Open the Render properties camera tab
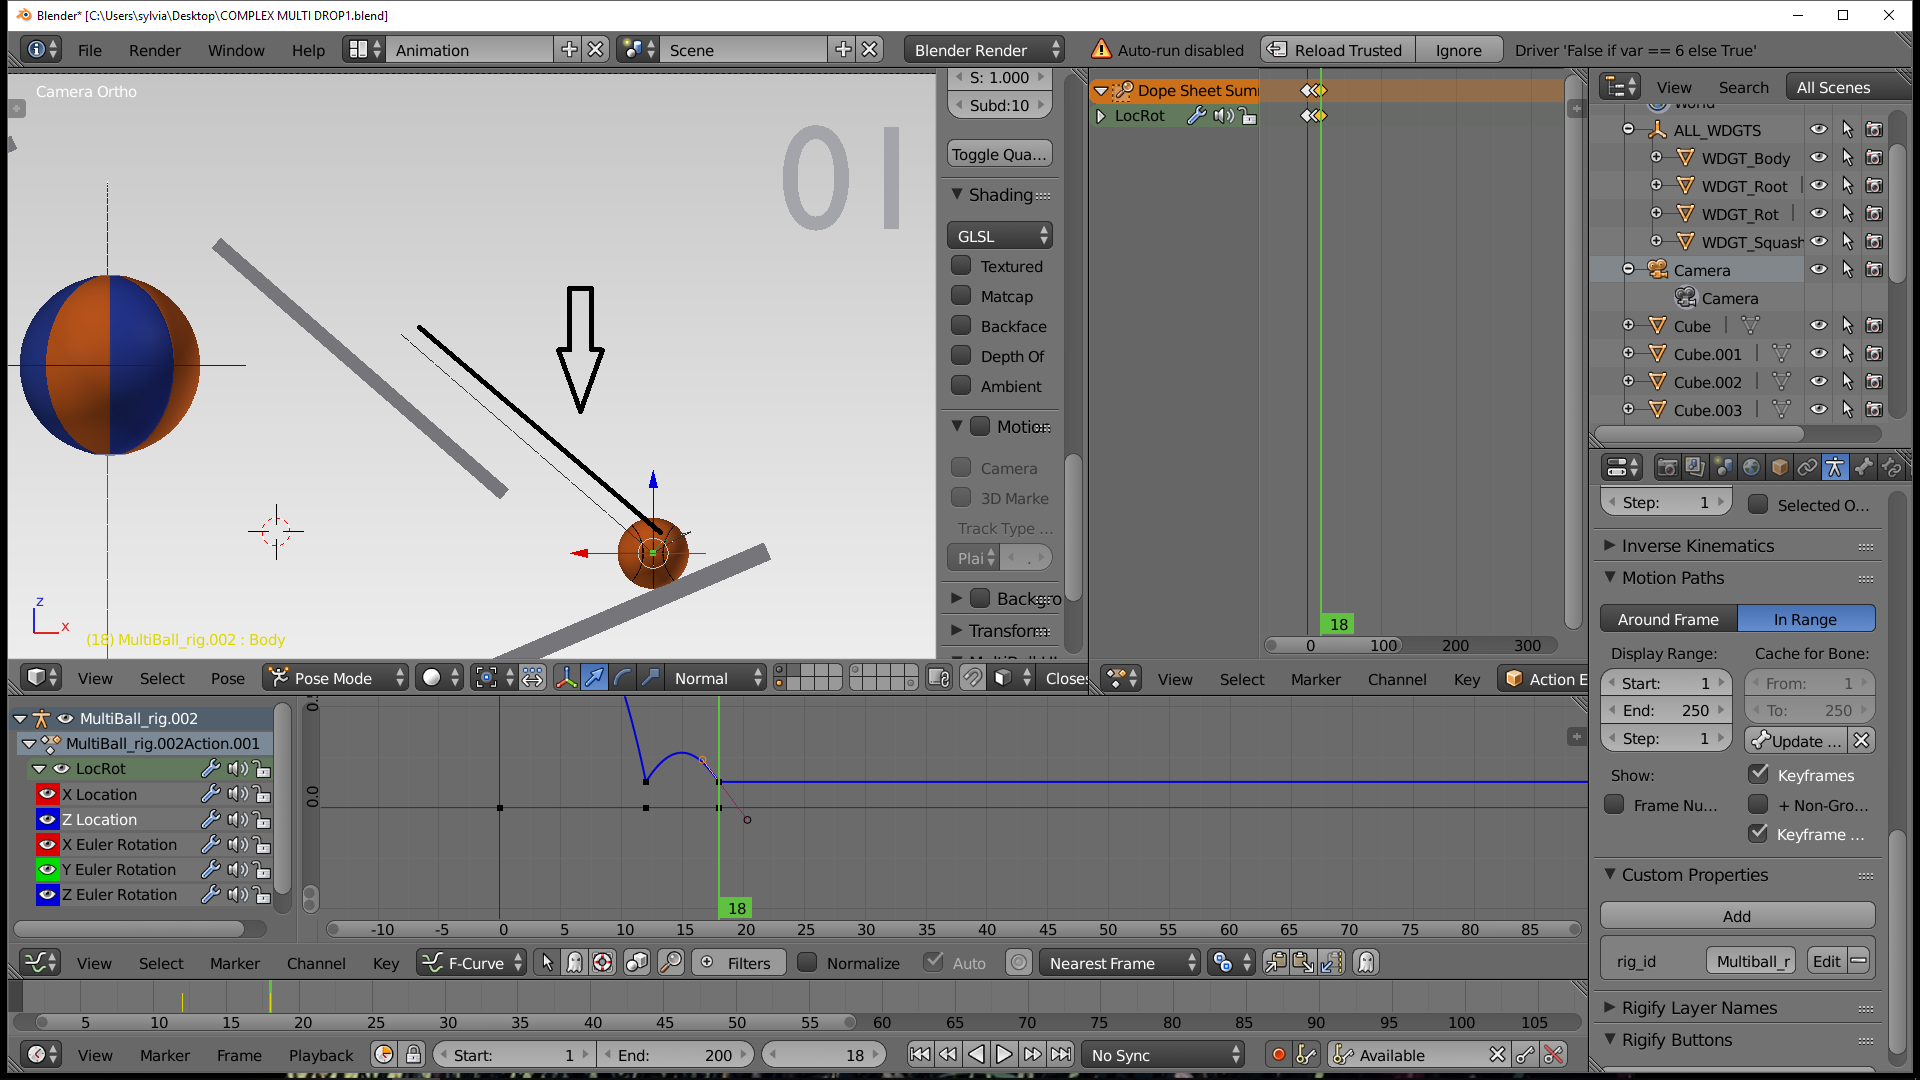The width and height of the screenshot is (1920, 1080). 1666,467
